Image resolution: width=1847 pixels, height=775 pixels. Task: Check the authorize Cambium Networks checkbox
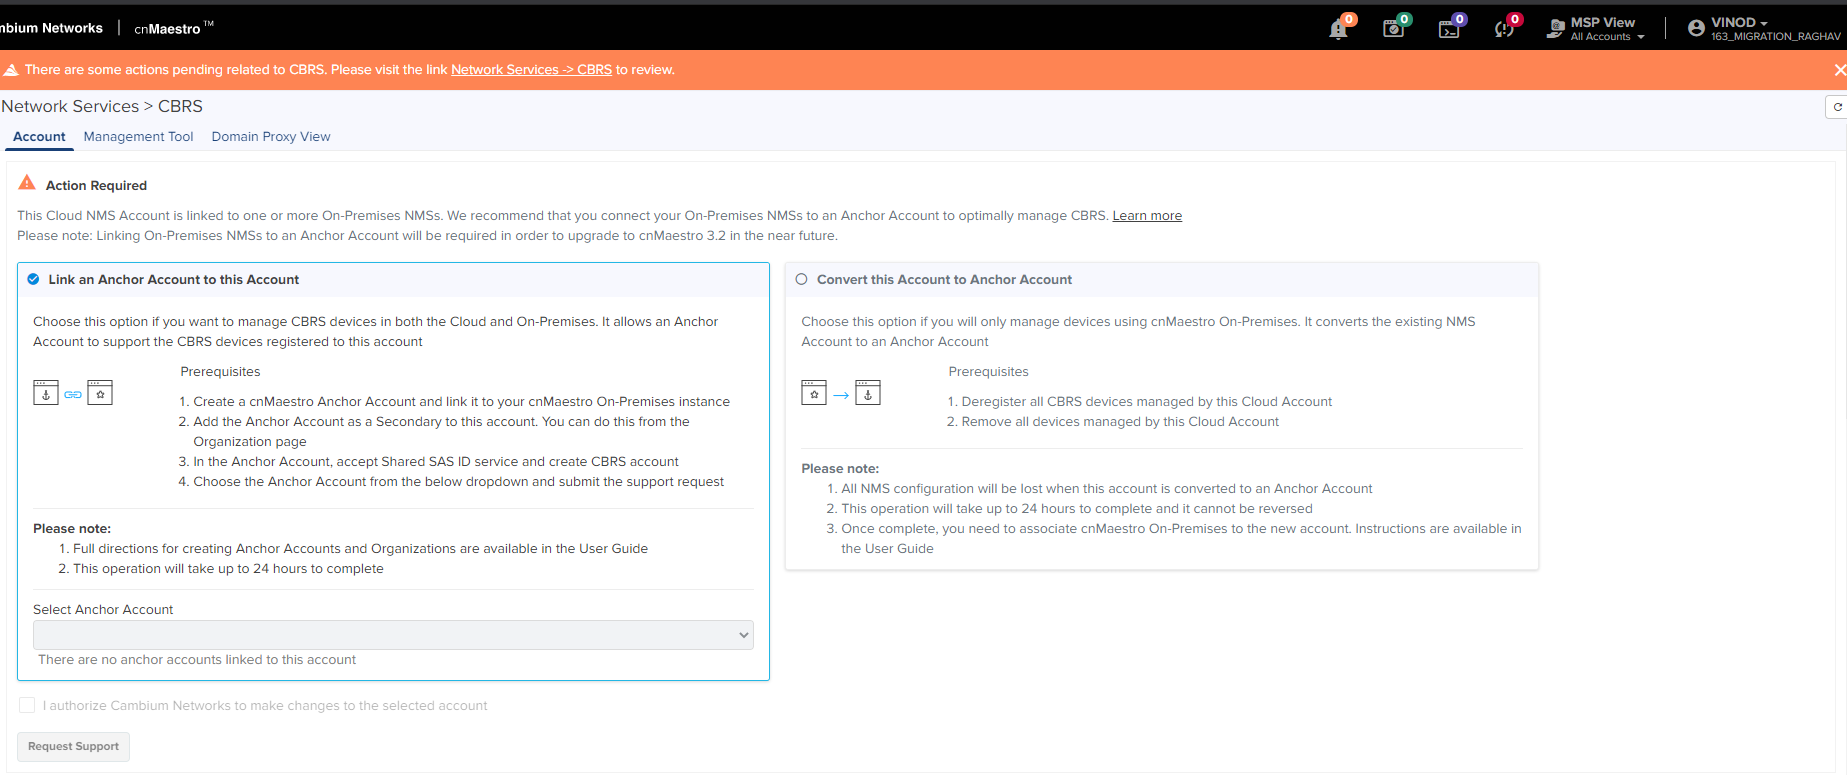(27, 705)
